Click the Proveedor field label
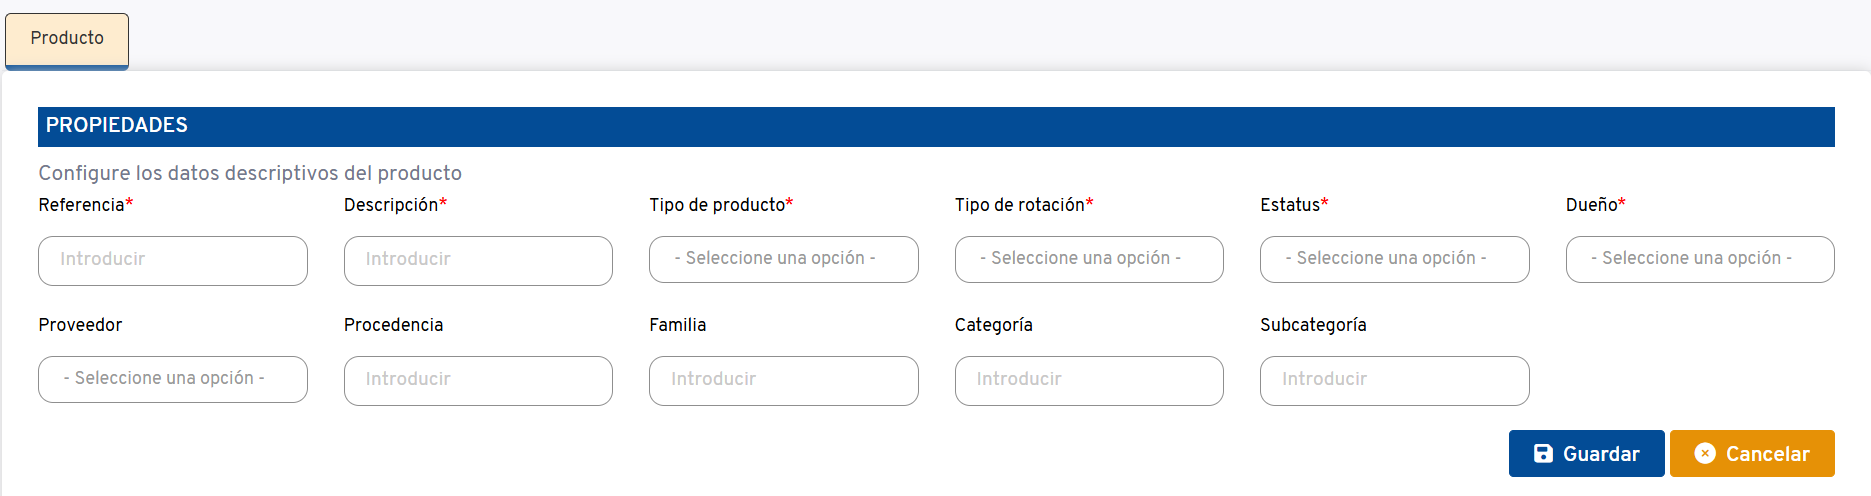 (x=80, y=325)
